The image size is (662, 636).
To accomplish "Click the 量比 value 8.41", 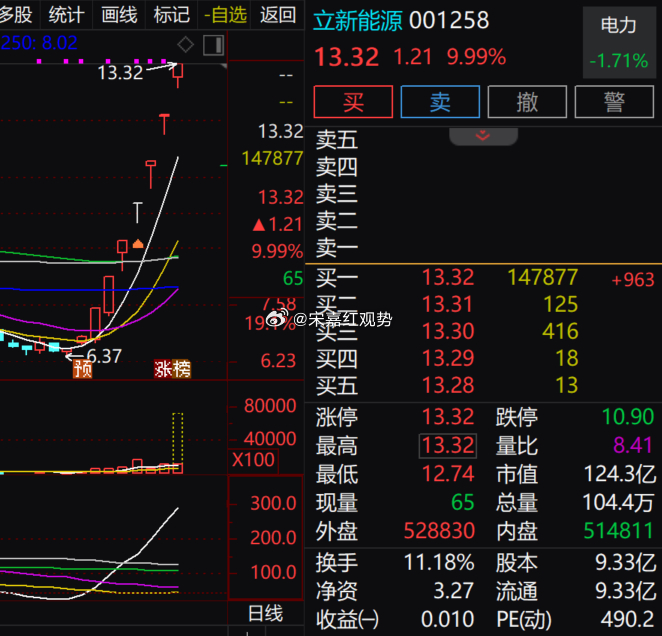I will (x=633, y=445).
